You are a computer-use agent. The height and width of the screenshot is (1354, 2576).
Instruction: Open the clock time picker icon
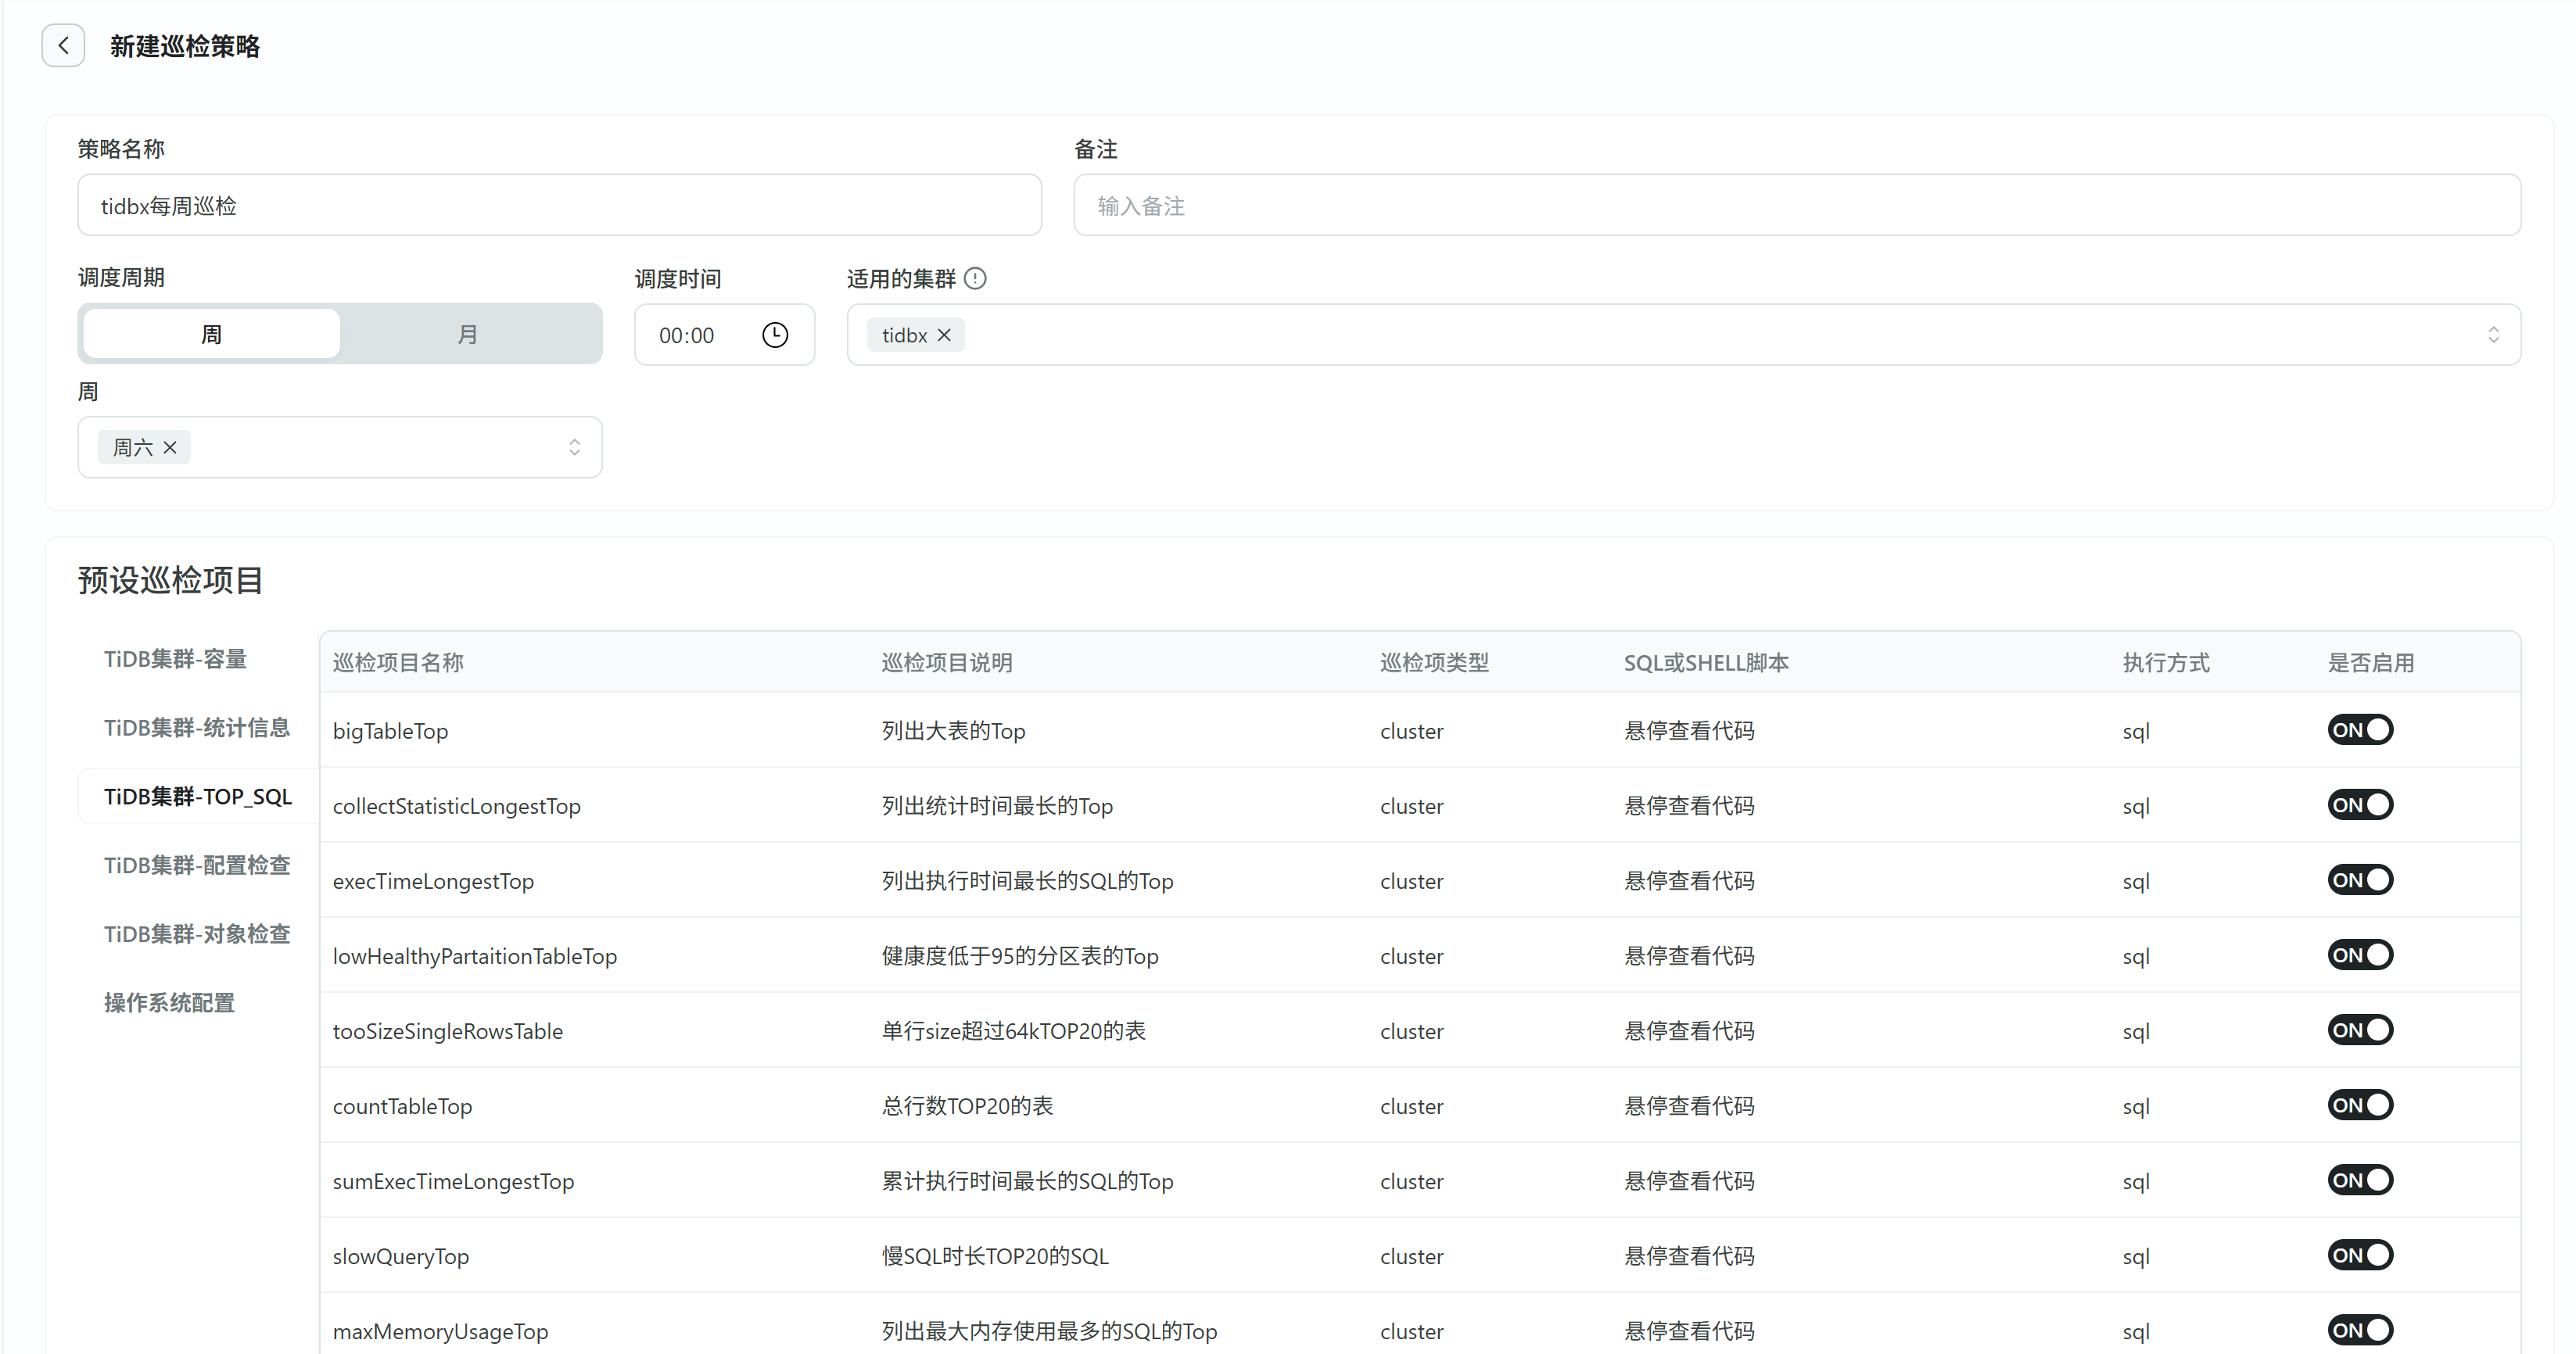pos(775,335)
